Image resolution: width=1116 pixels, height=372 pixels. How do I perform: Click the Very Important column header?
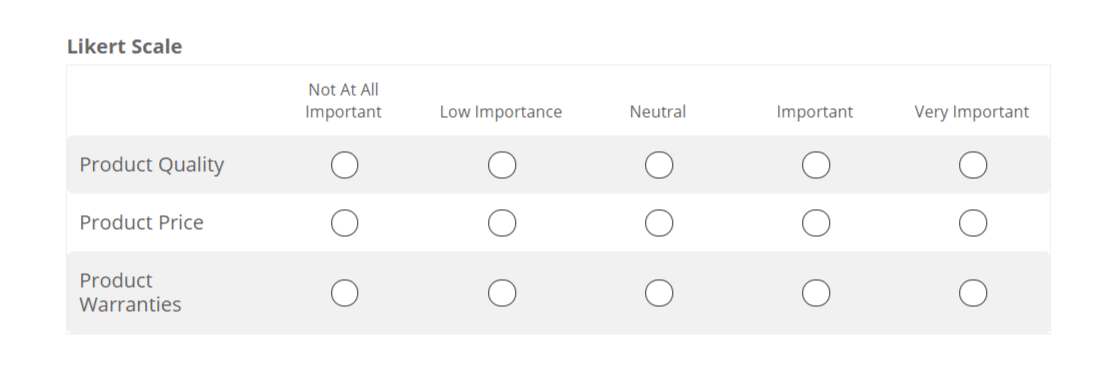[972, 112]
